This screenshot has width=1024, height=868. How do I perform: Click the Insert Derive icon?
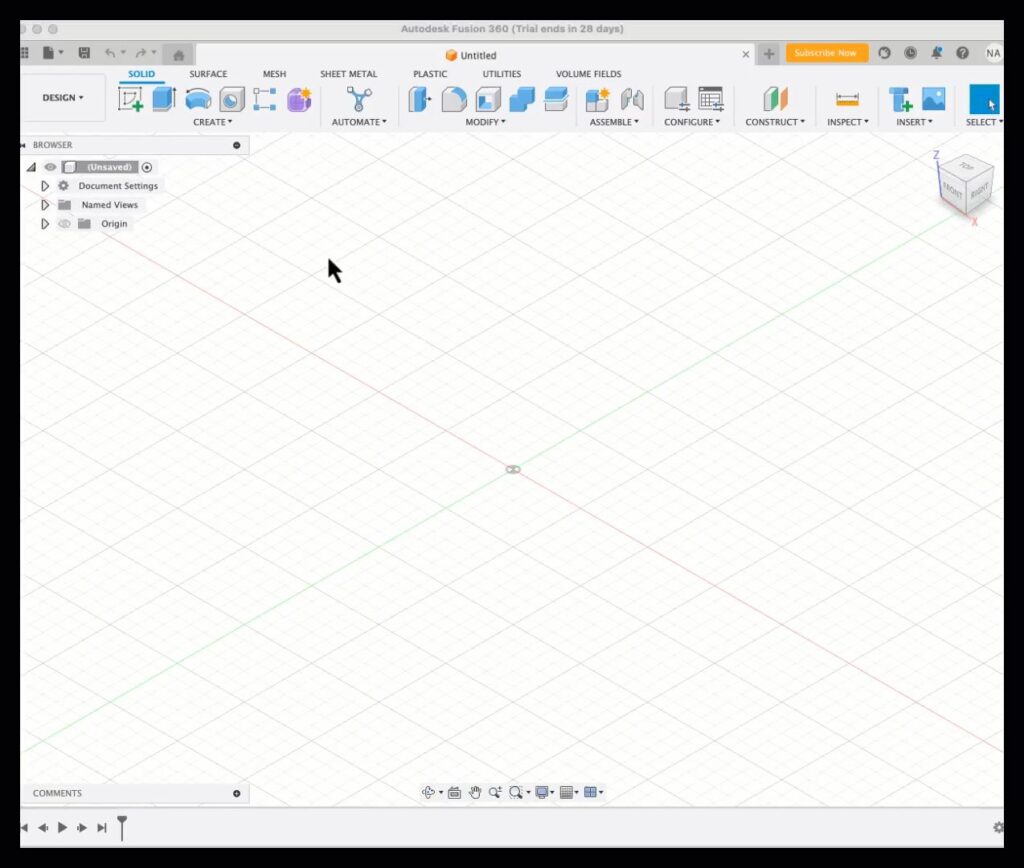[x=901, y=99]
